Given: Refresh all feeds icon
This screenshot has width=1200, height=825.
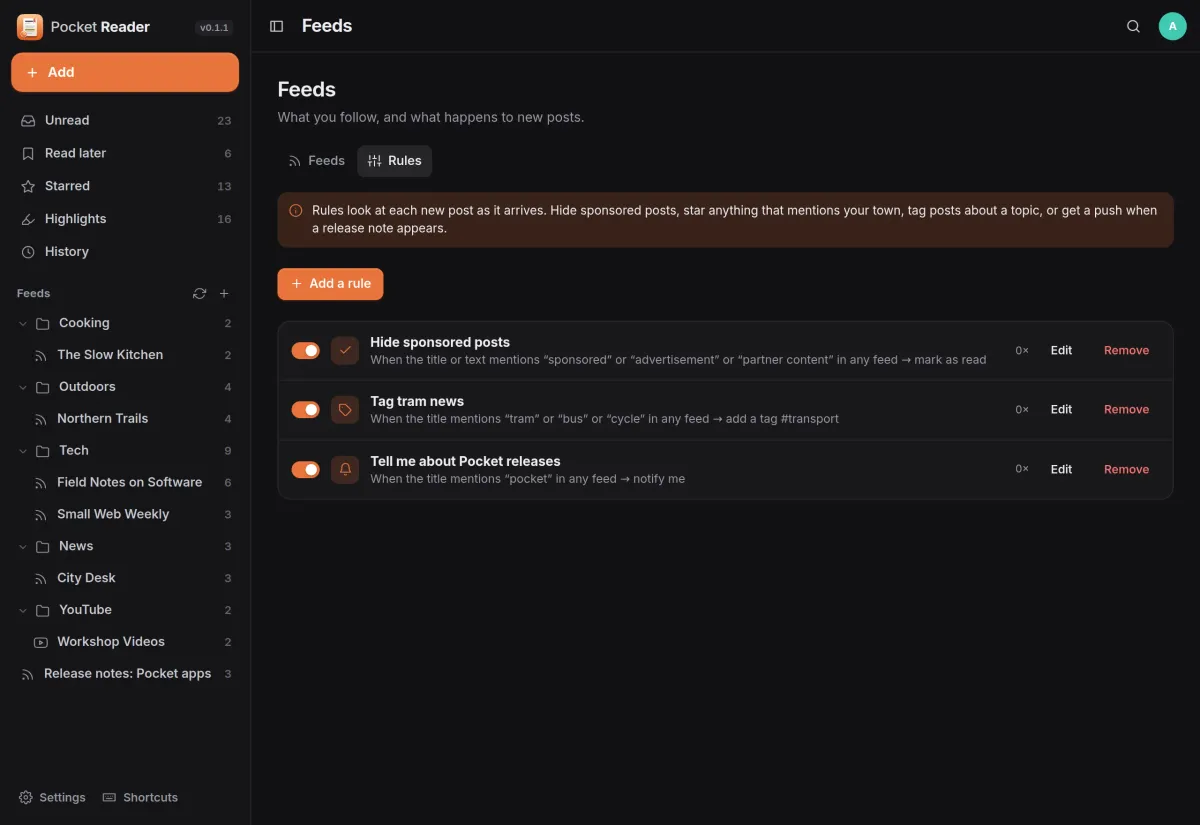Looking at the screenshot, I should coord(199,293).
